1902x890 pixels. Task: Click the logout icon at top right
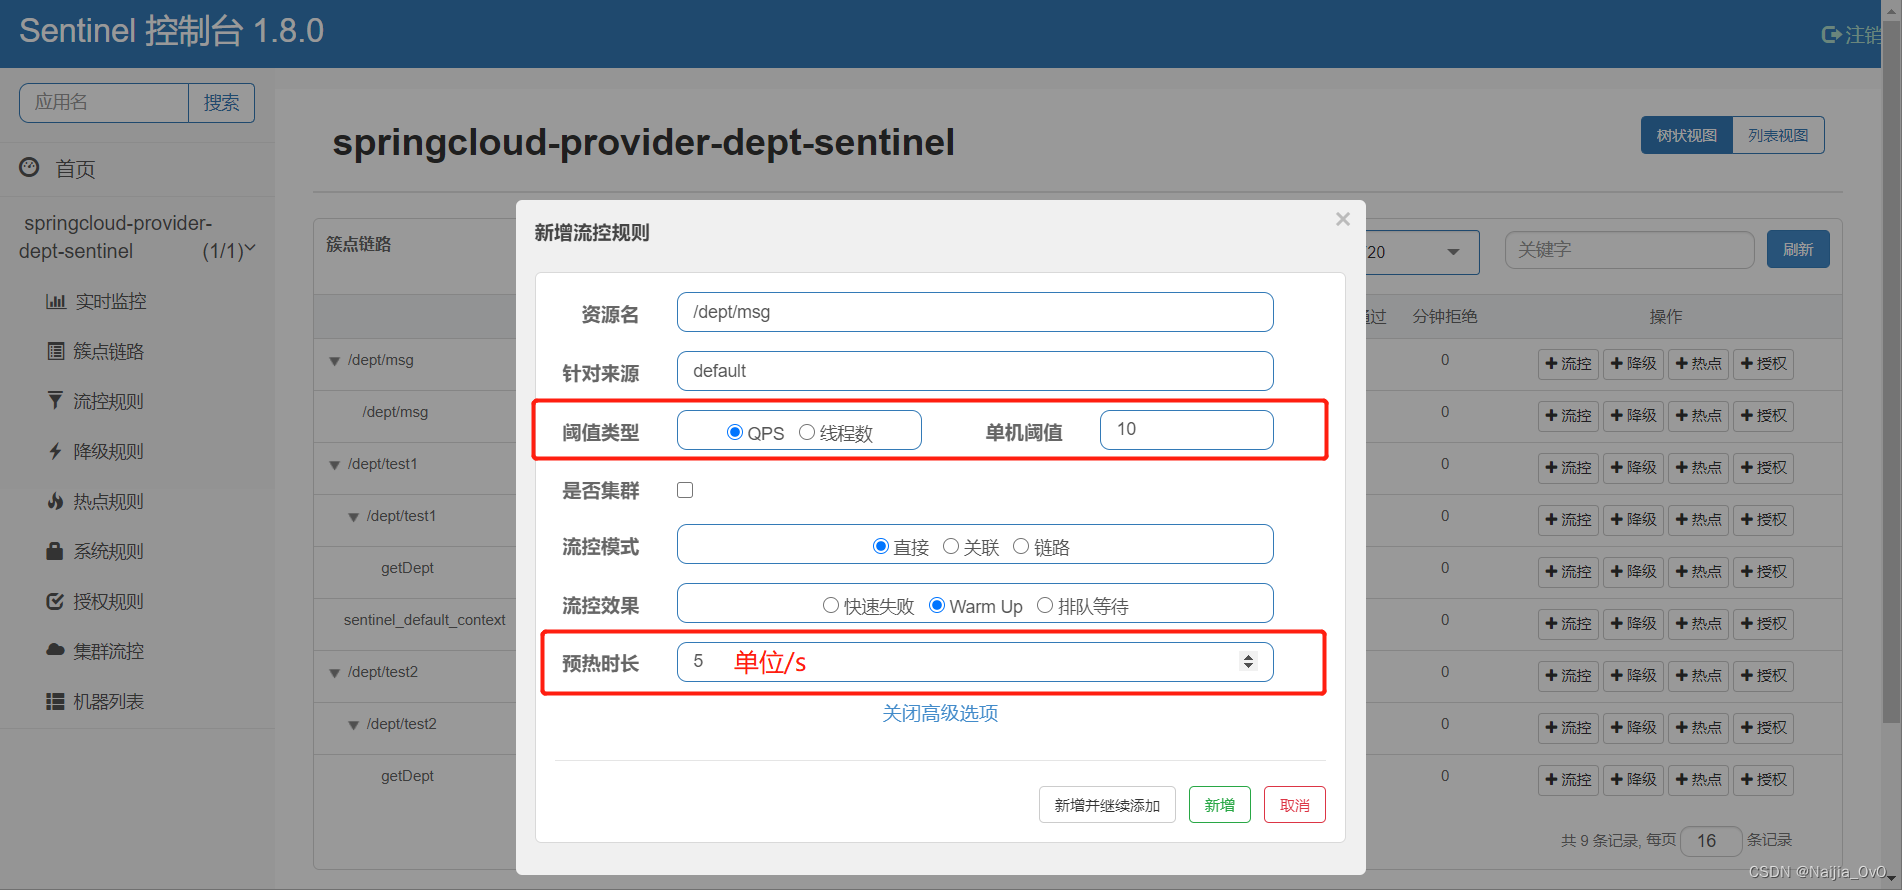[1831, 35]
